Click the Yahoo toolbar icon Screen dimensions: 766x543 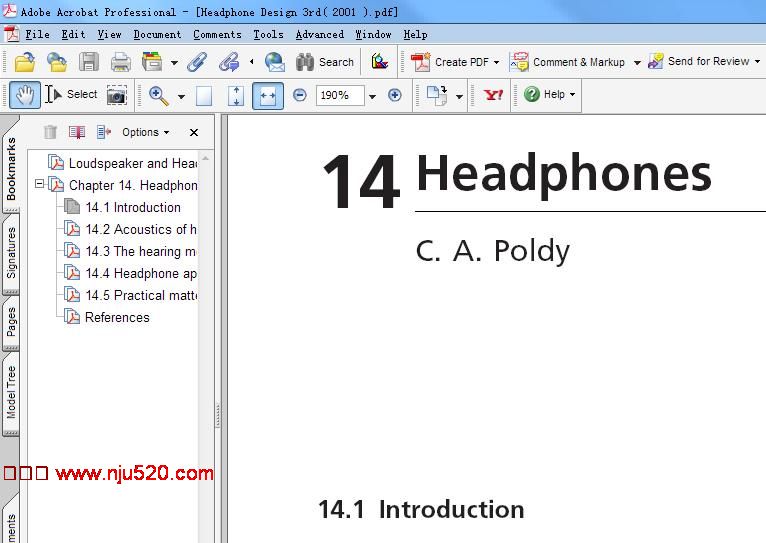click(x=494, y=95)
